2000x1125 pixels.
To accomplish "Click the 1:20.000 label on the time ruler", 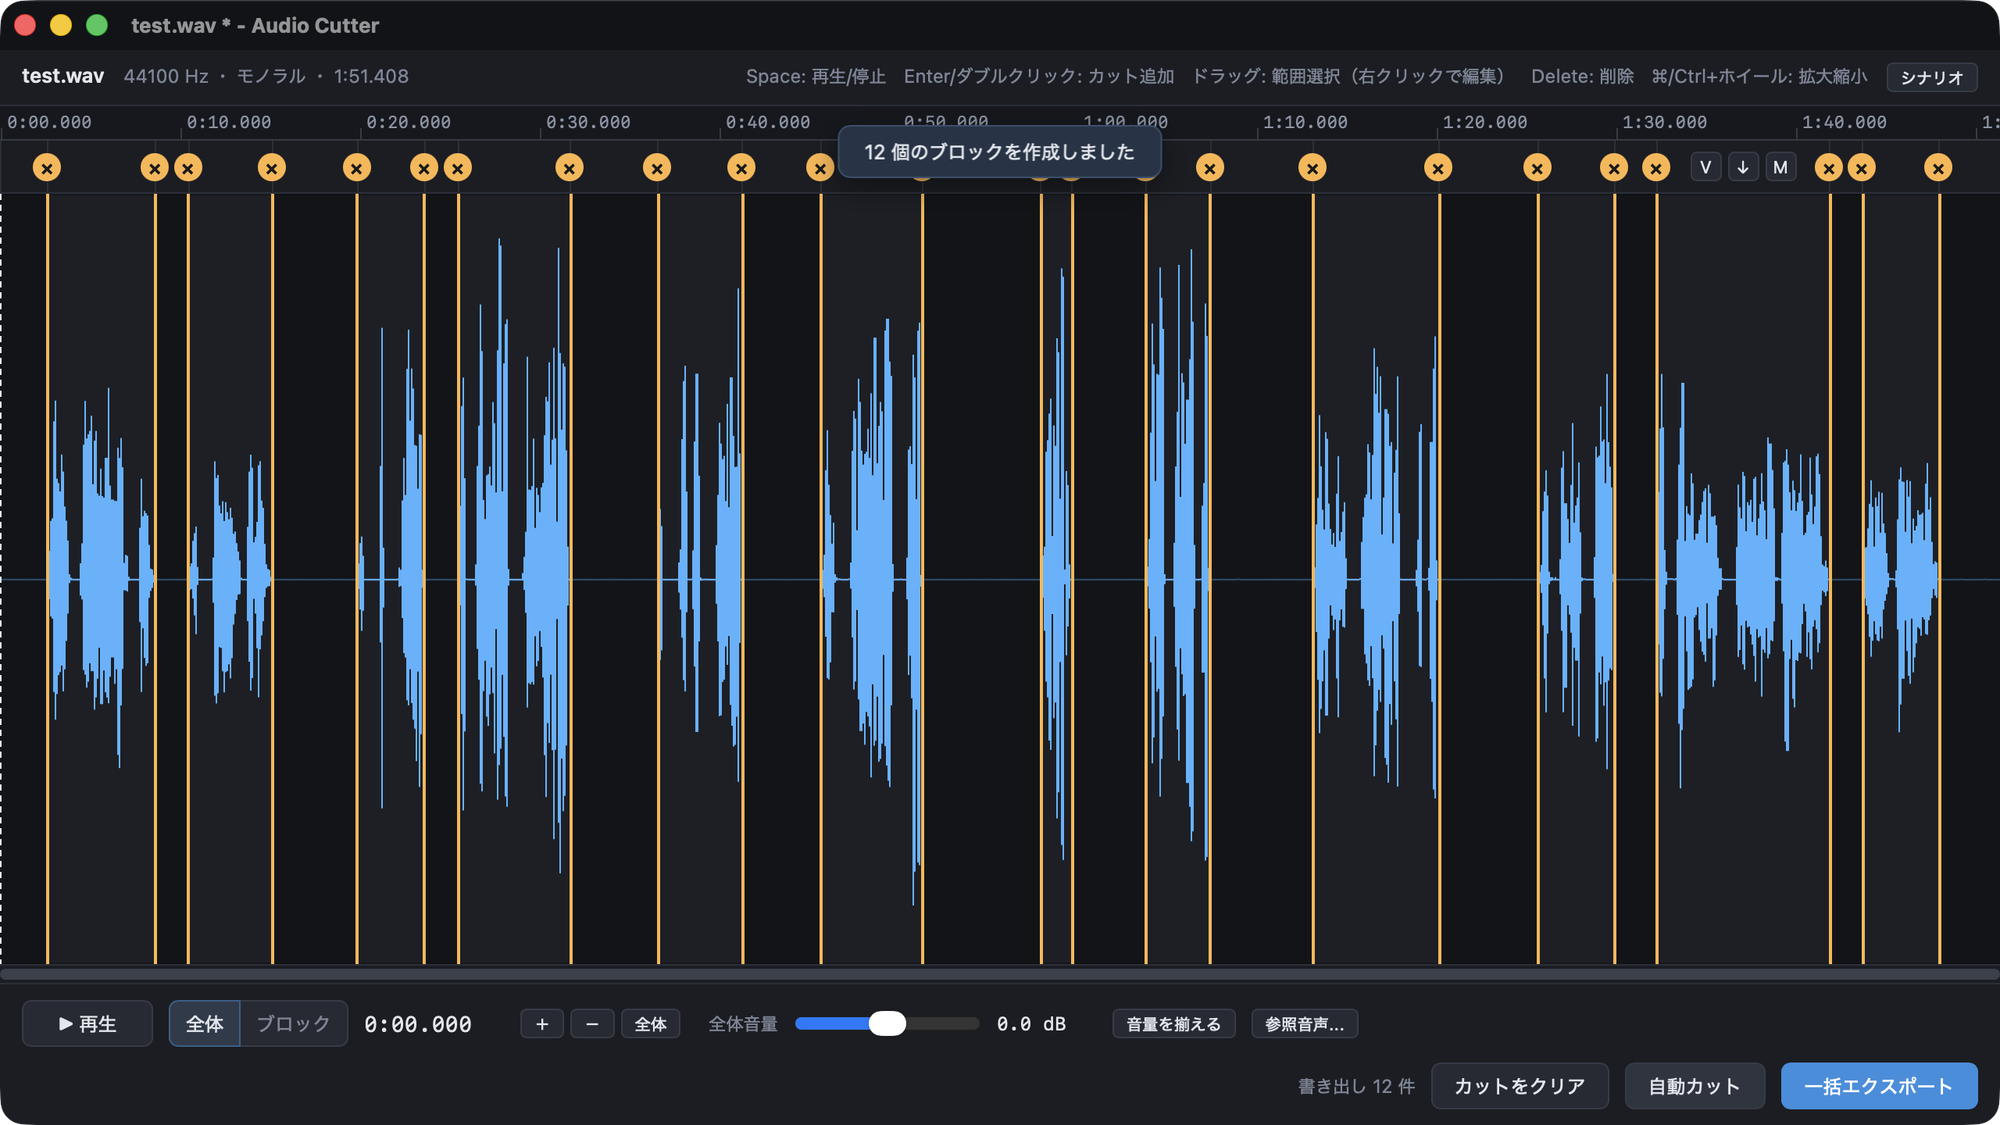I will (1485, 122).
